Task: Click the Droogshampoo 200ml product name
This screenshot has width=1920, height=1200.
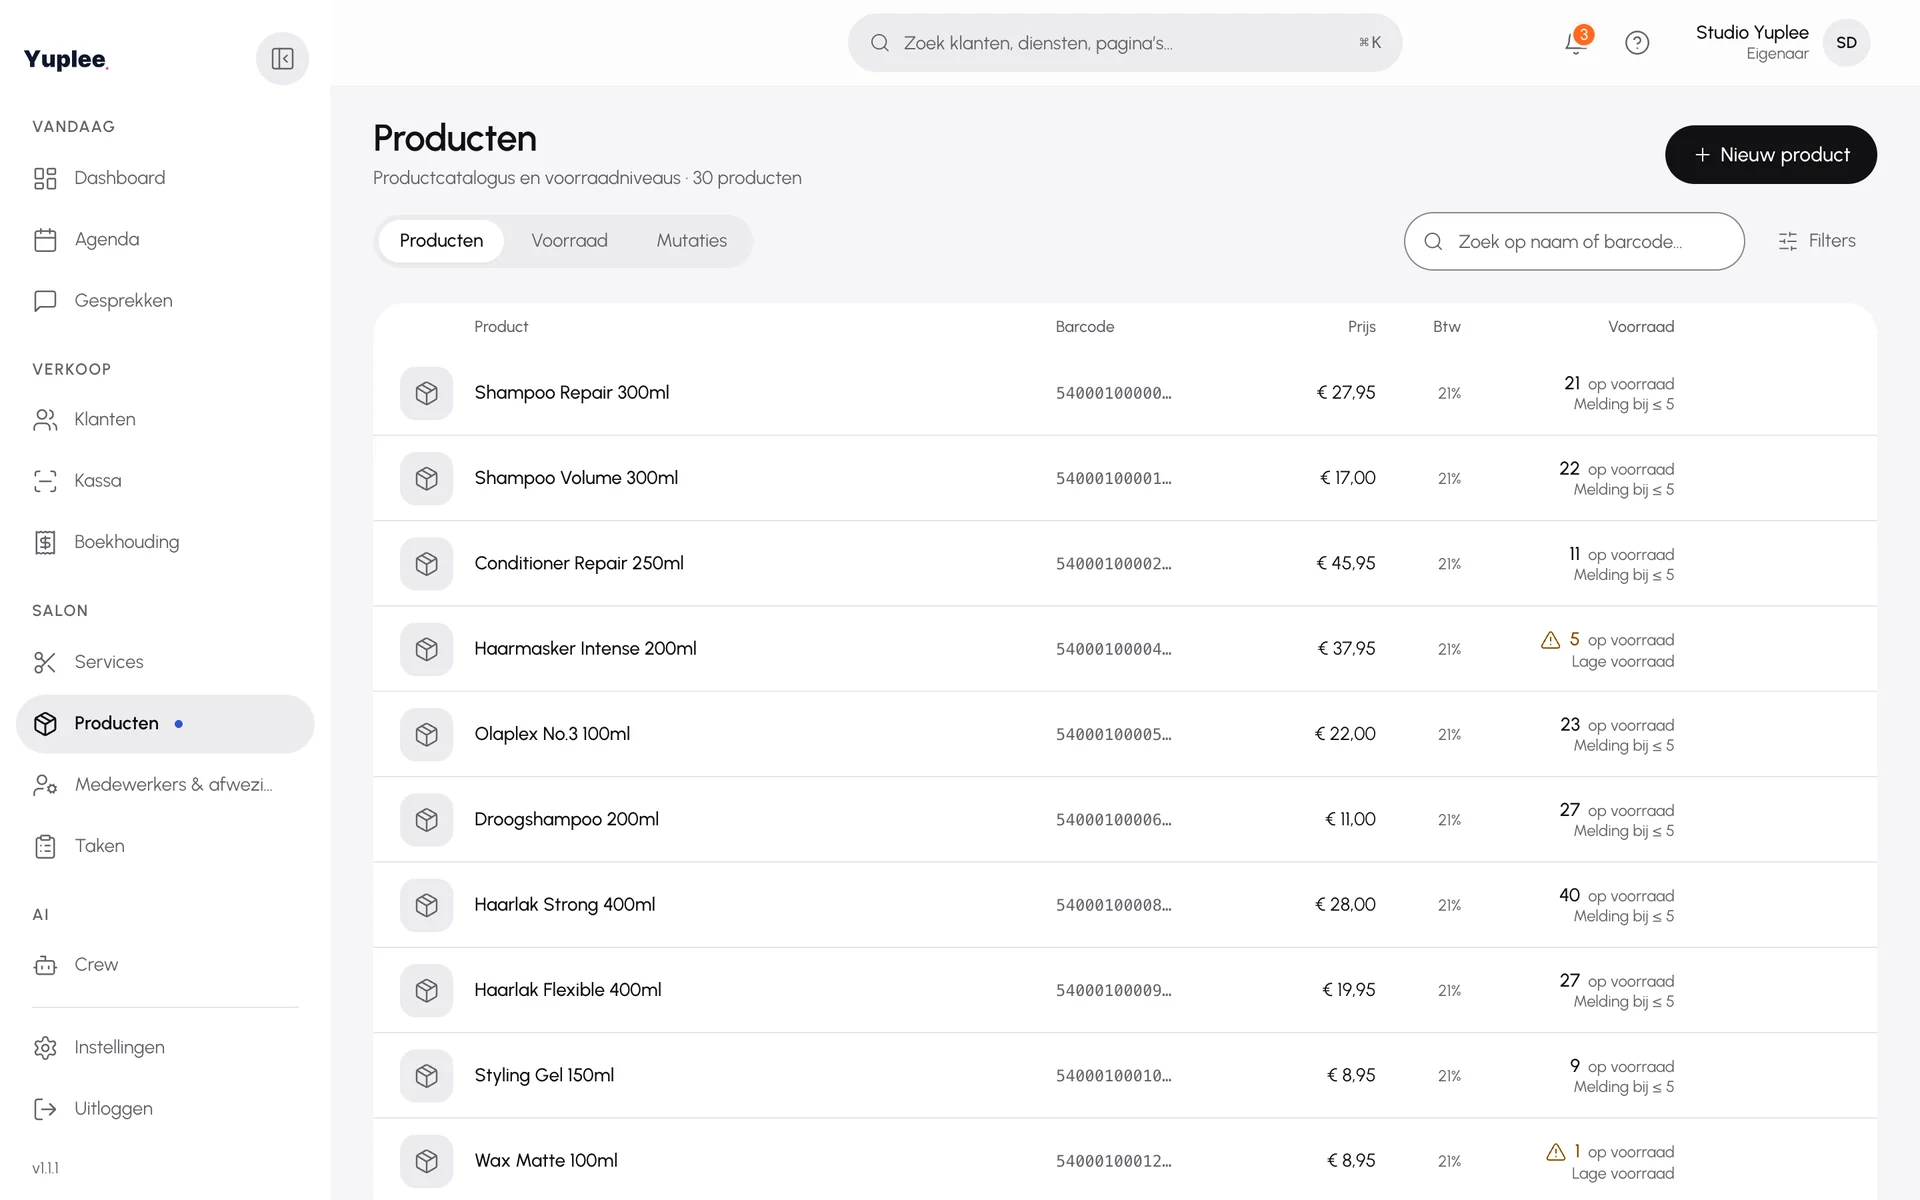Action: (x=566, y=819)
